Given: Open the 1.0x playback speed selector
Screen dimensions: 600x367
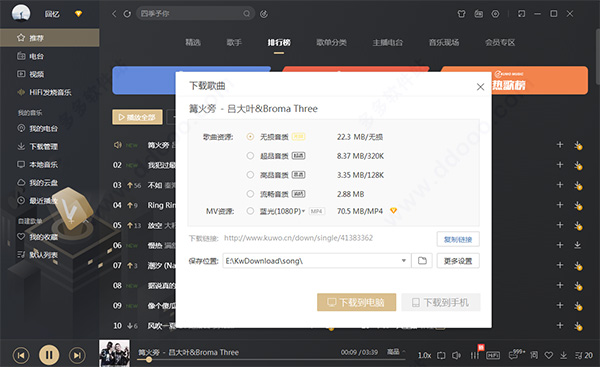Looking at the screenshot, I should tap(424, 356).
